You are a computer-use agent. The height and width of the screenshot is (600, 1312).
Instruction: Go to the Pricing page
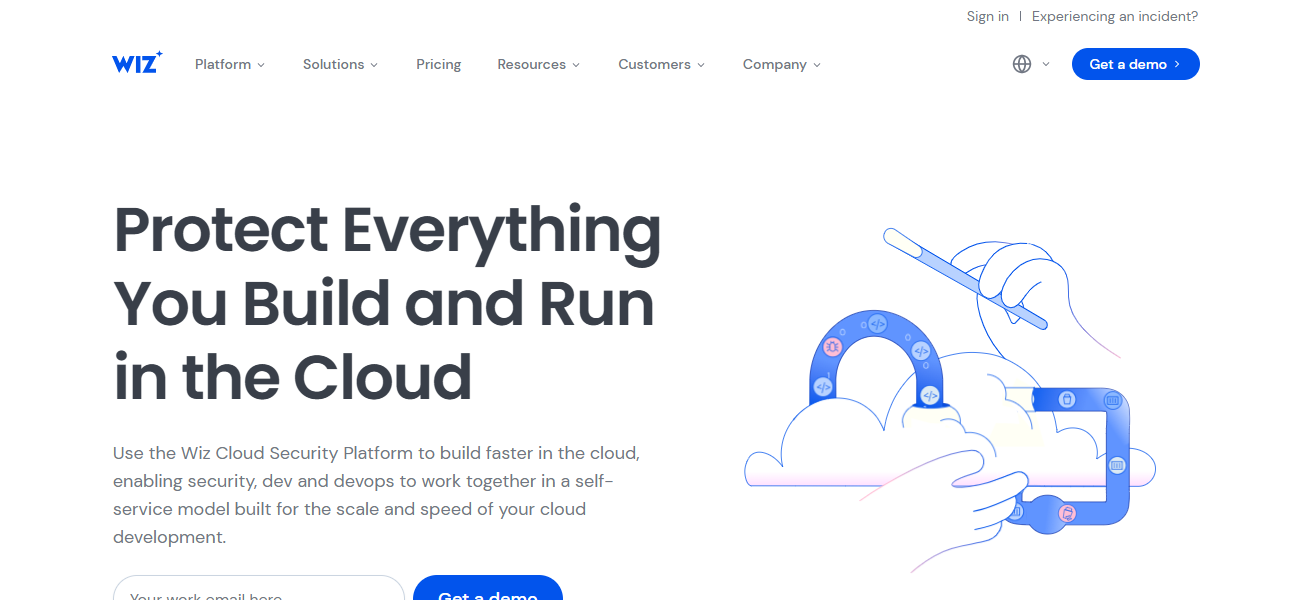(438, 64)
